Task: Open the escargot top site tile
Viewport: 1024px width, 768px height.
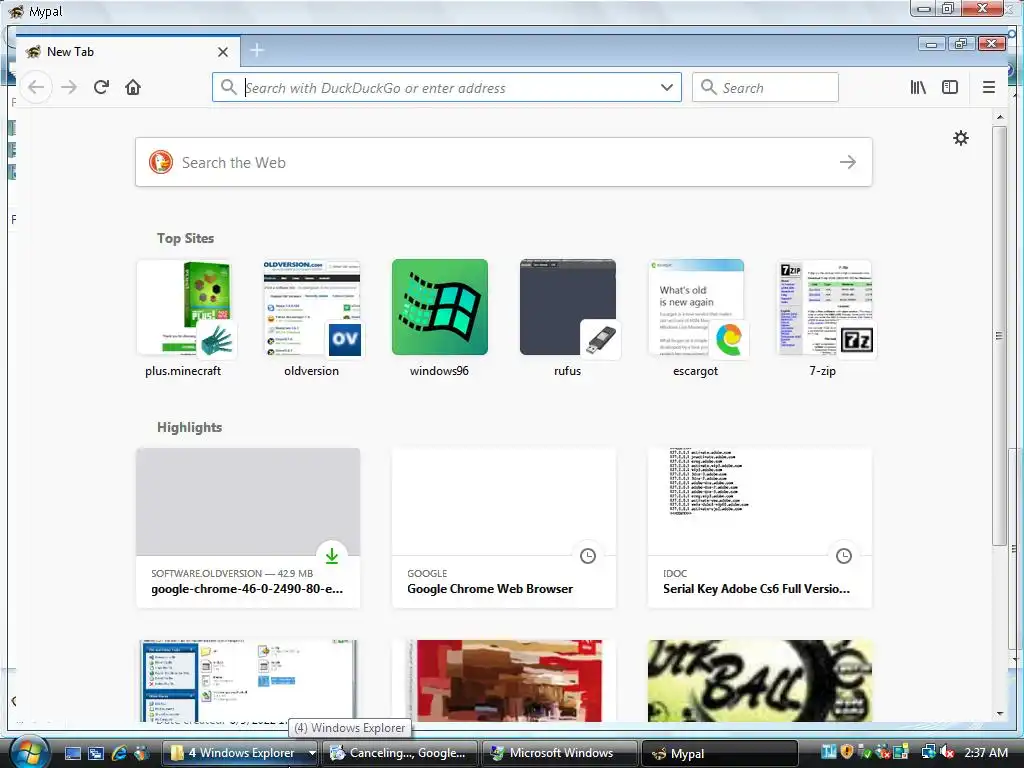Action: coord(696,317)
